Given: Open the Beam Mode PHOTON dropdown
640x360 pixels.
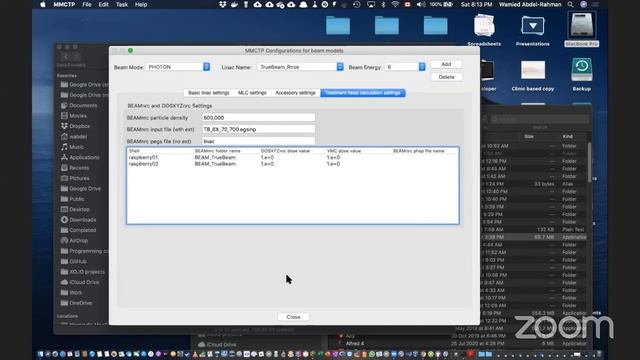Looking at the screenshot, I should pos(178,67).
